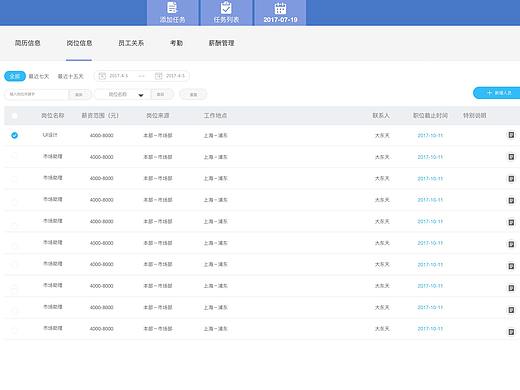
Task: Click the standalone gray reset button
Action: pos(193,95)
